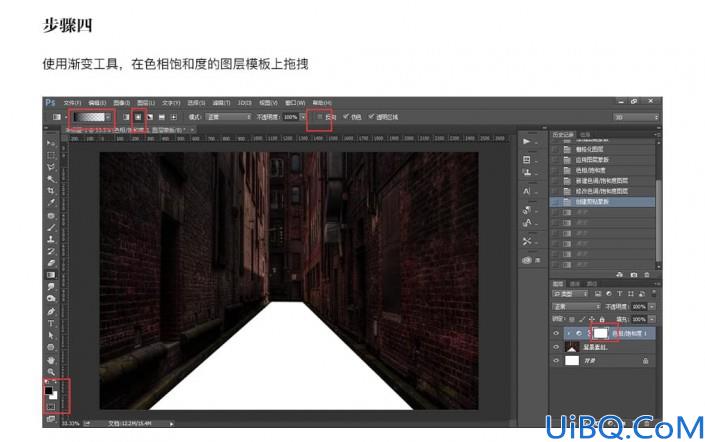
Task: Toggle the Transparency (透明区域) checkbox
Action: (371, 117)
